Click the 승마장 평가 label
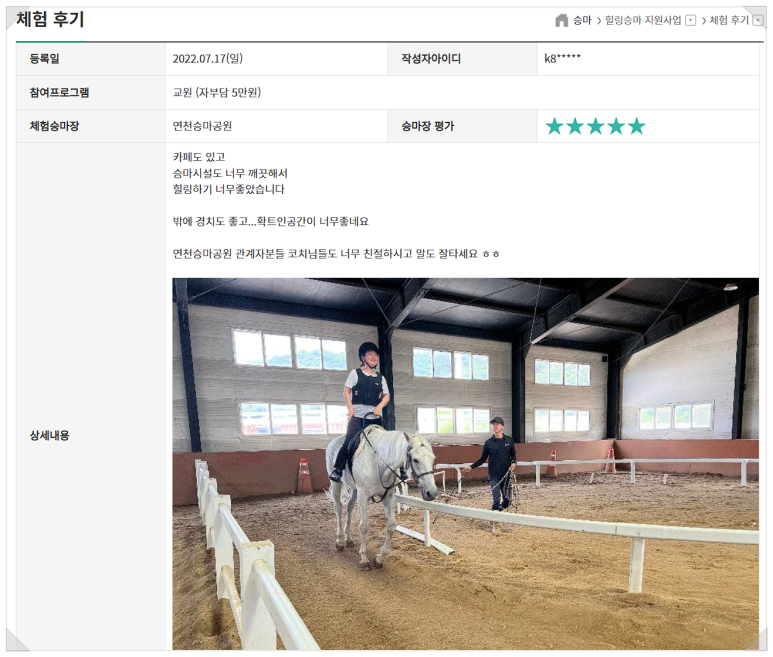 (427, 126)
